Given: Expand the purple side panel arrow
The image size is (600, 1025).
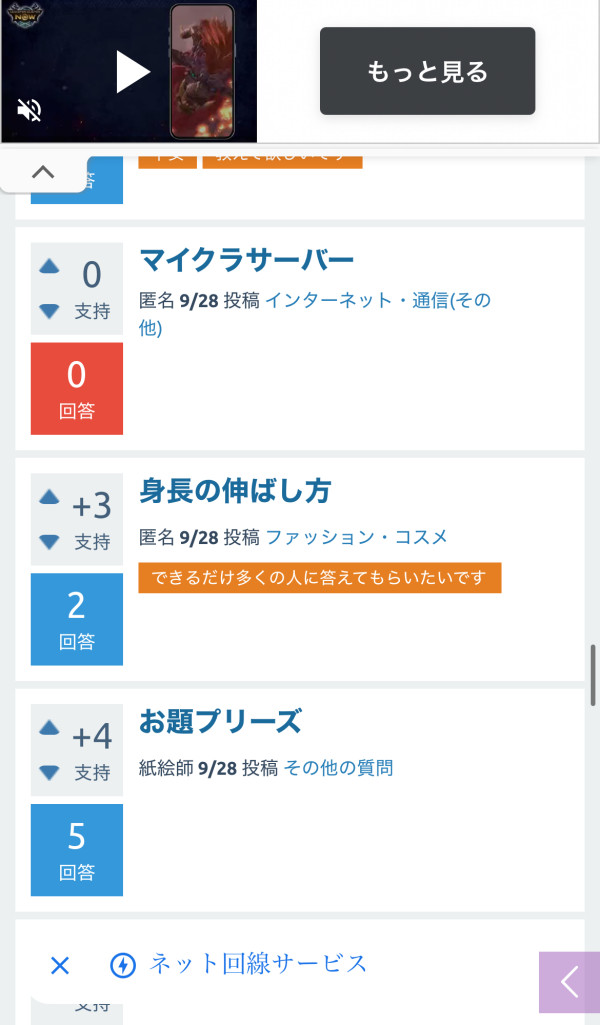Looking at the screenshot, I should click(x=569, y=982).
